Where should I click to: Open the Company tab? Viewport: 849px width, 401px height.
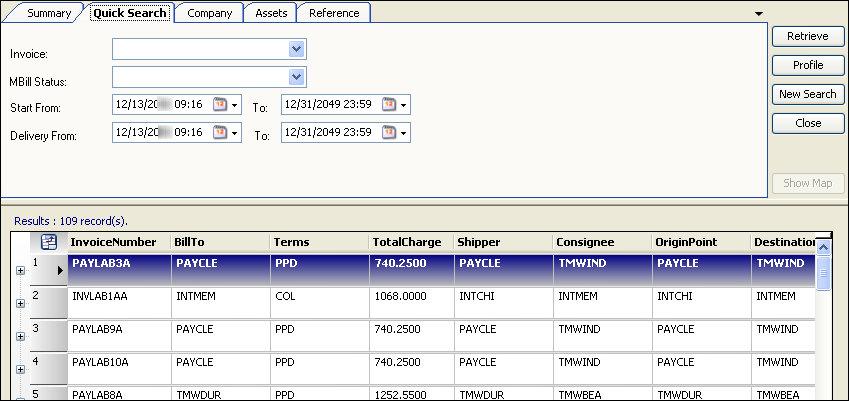(210, 13)
